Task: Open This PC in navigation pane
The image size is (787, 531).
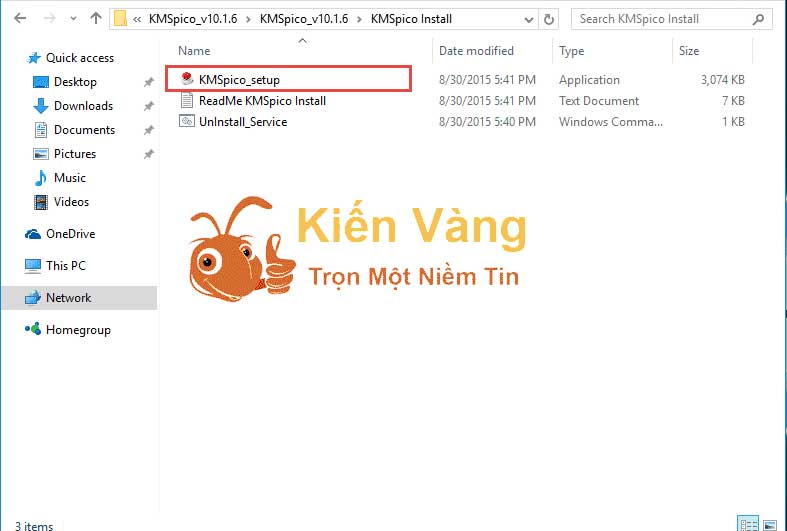Action: [66, 266]
